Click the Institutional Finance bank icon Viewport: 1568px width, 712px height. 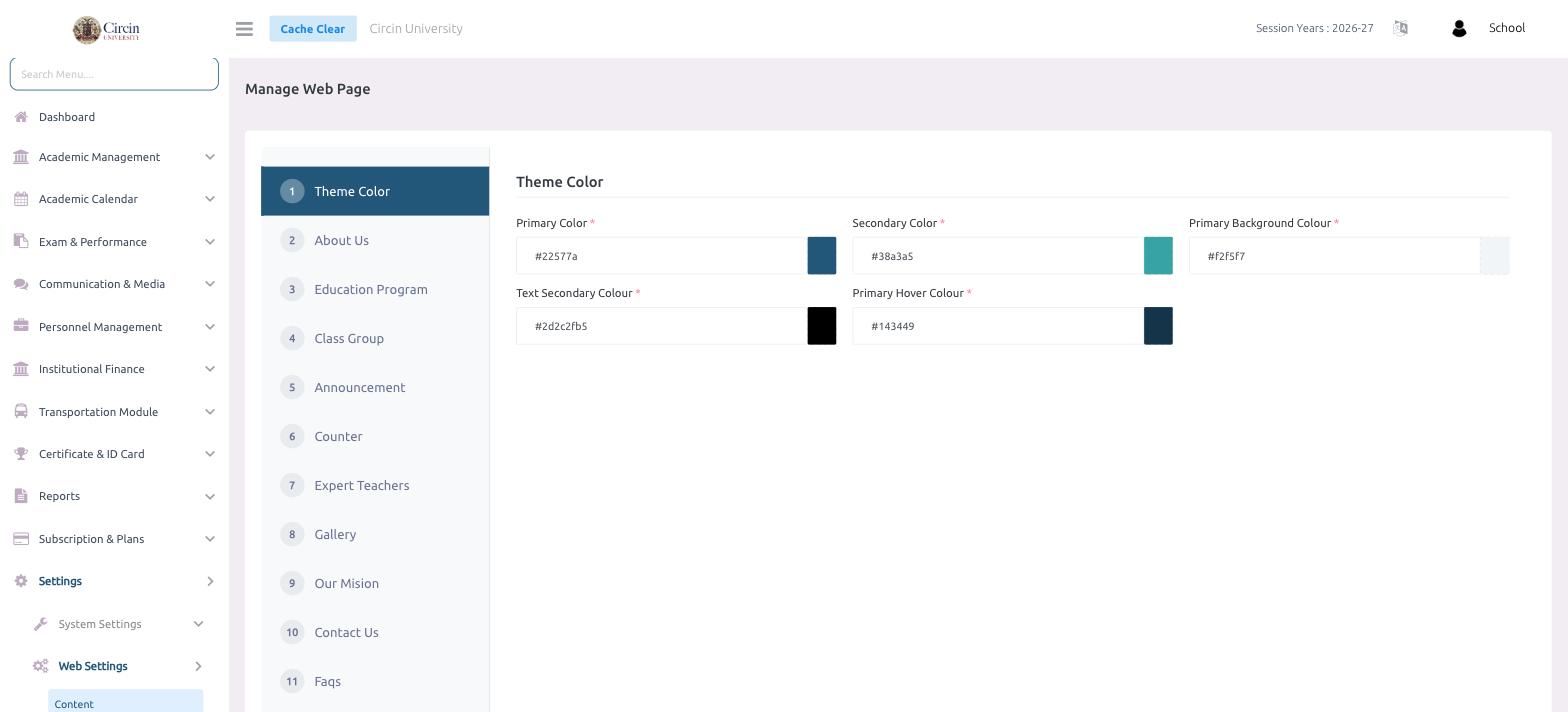click(21, 369)
